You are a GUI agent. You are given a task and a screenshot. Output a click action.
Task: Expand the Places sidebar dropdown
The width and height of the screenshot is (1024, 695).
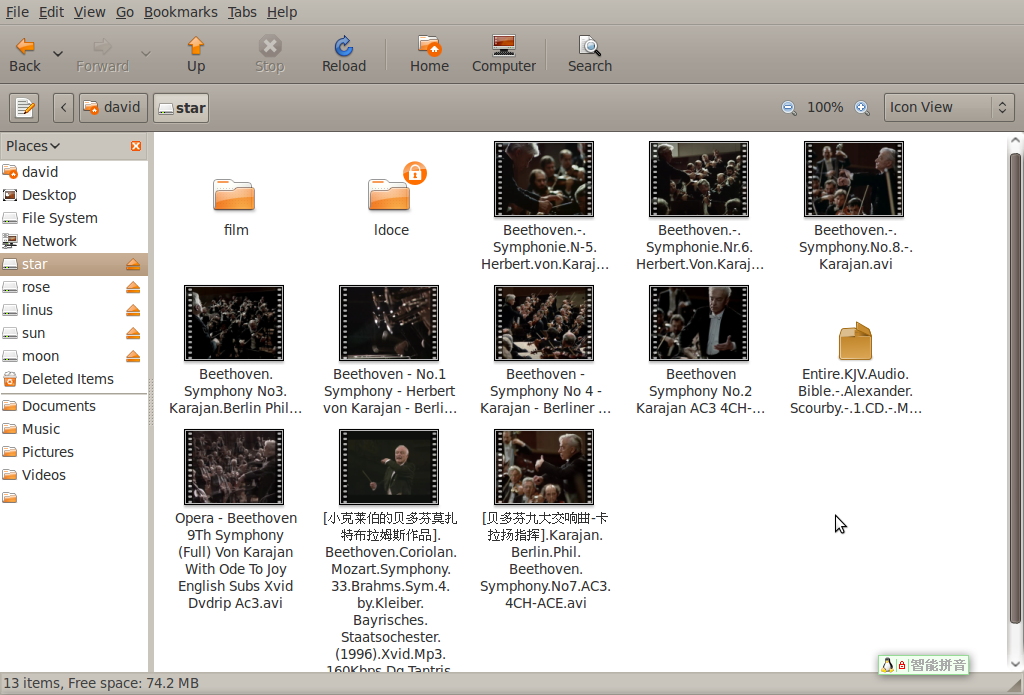coord(33,146)
